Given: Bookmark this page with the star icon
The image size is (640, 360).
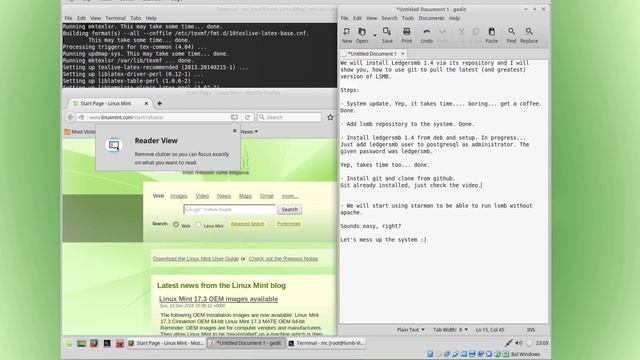Looking at the screenshot, I should point(330,117).
